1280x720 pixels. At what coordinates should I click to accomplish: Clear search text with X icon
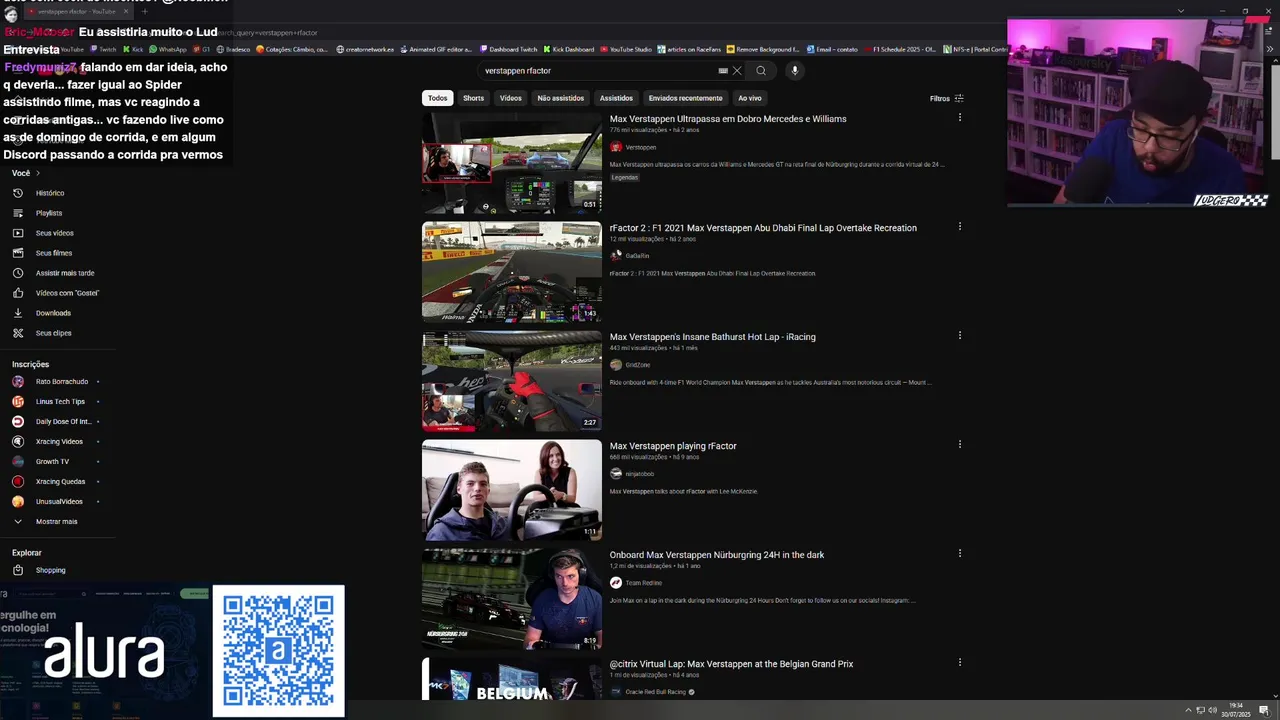coord(737,71)
